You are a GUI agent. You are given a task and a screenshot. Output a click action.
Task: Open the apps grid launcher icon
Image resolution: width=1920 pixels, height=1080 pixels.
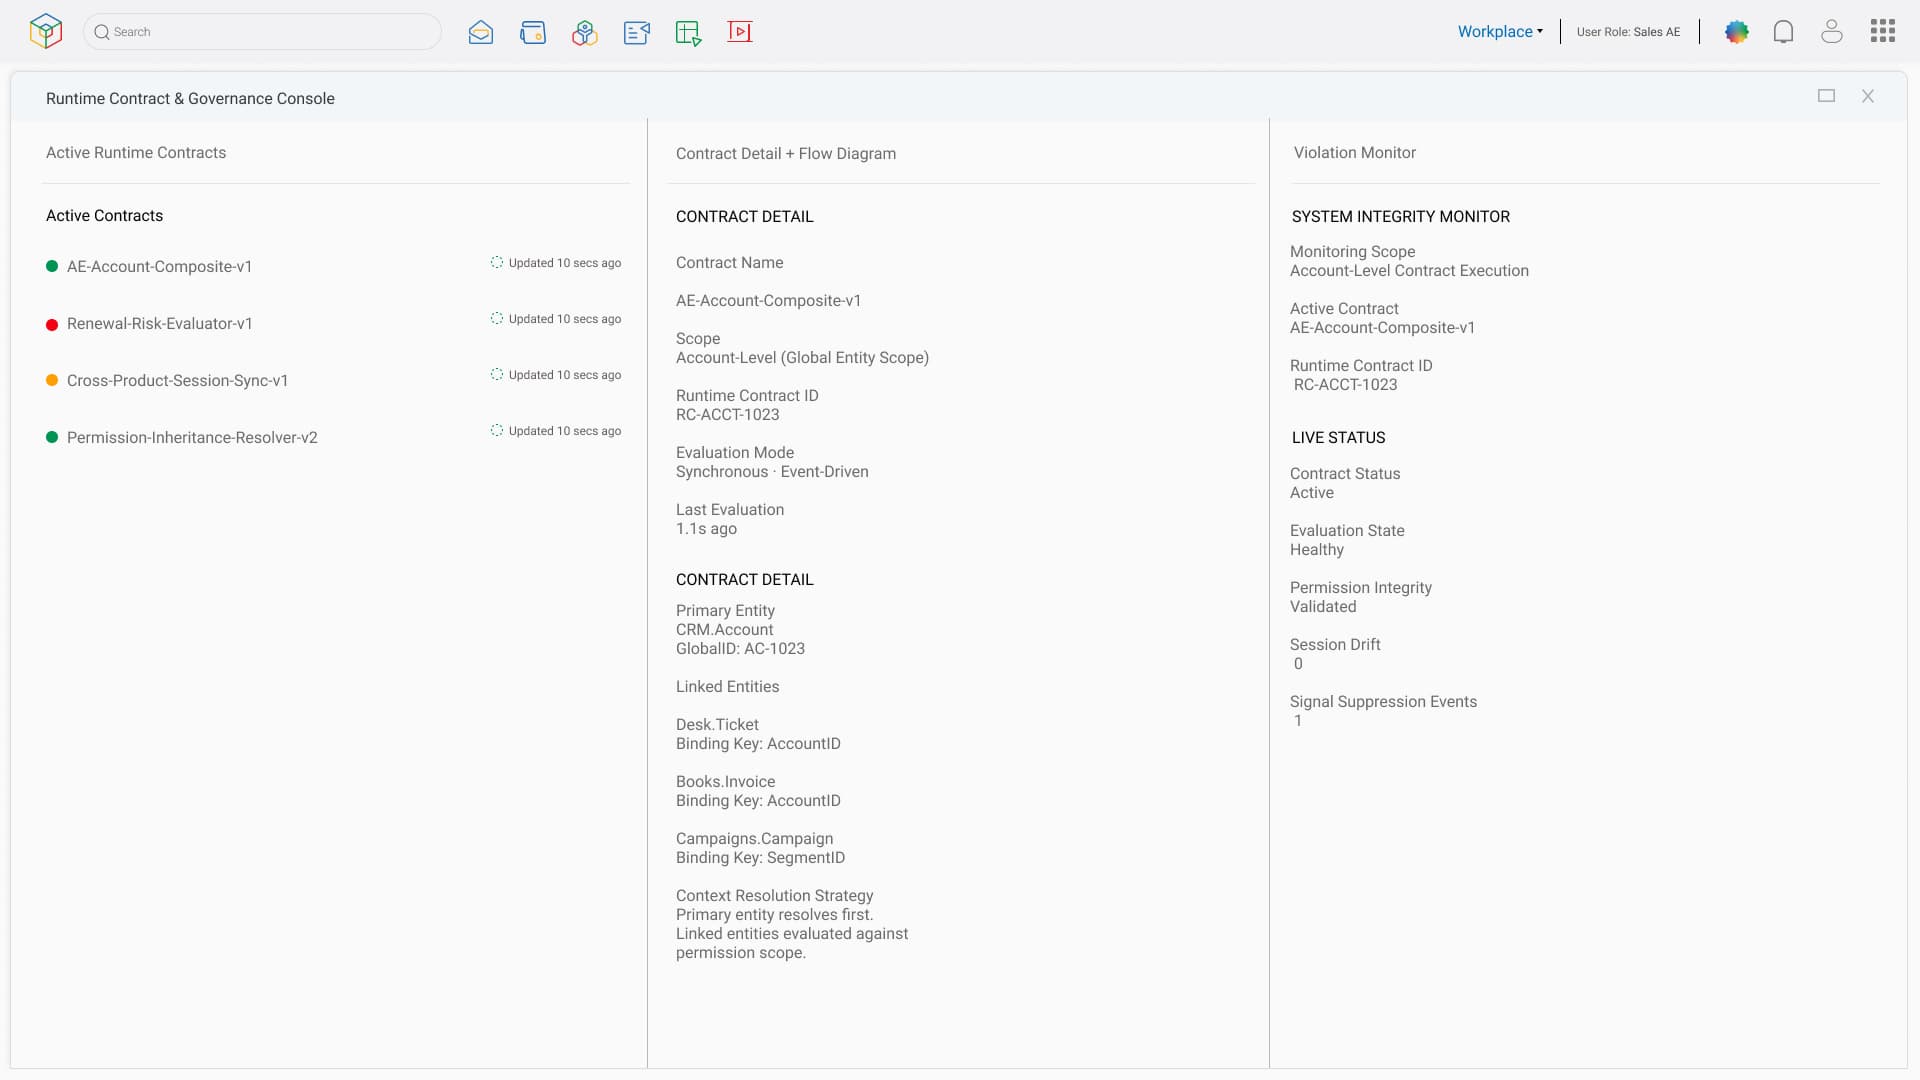pyautogui.click(x=1883, y=31)
